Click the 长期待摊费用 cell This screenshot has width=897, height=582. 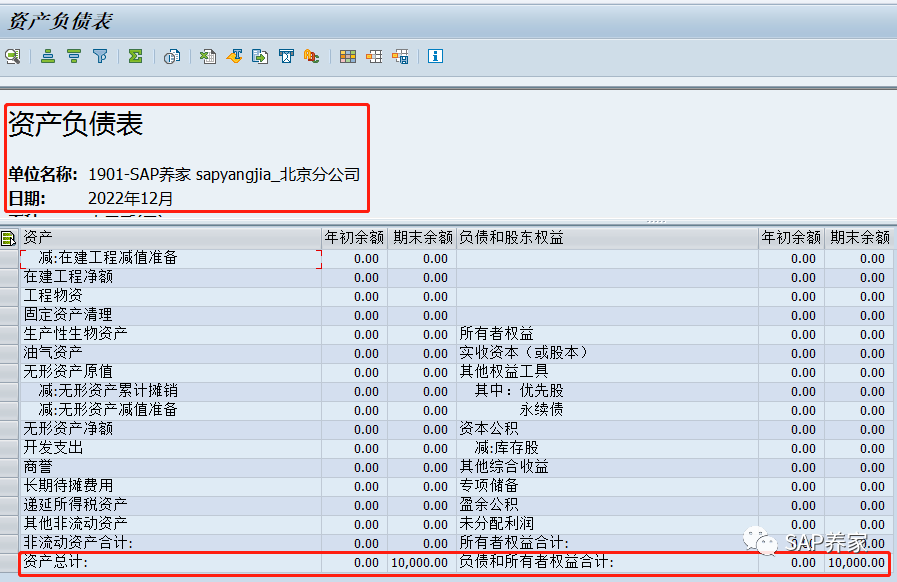click(170, 486)
